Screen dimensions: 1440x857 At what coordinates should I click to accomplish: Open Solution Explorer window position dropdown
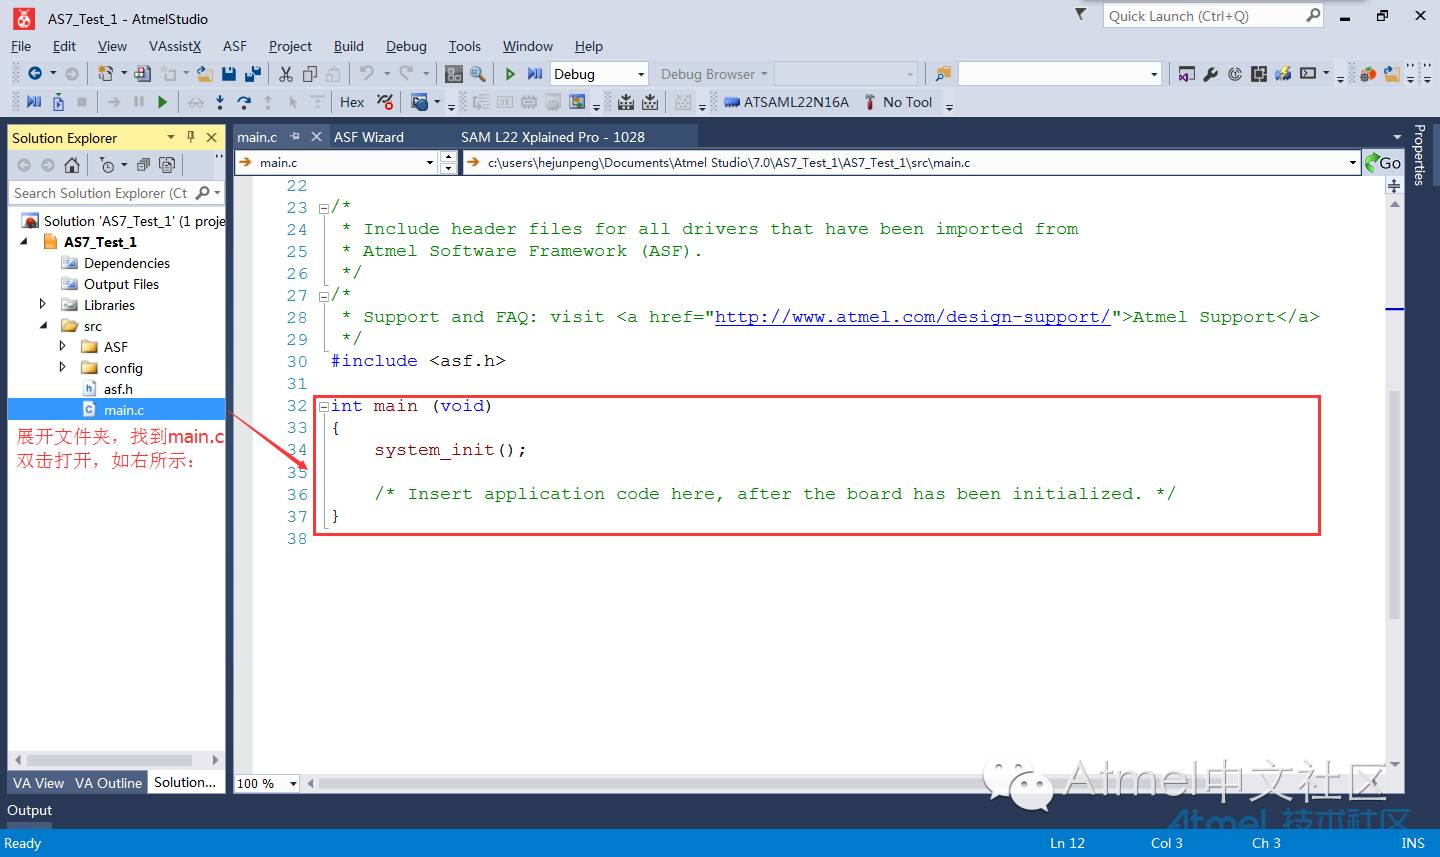click(171, 137)
